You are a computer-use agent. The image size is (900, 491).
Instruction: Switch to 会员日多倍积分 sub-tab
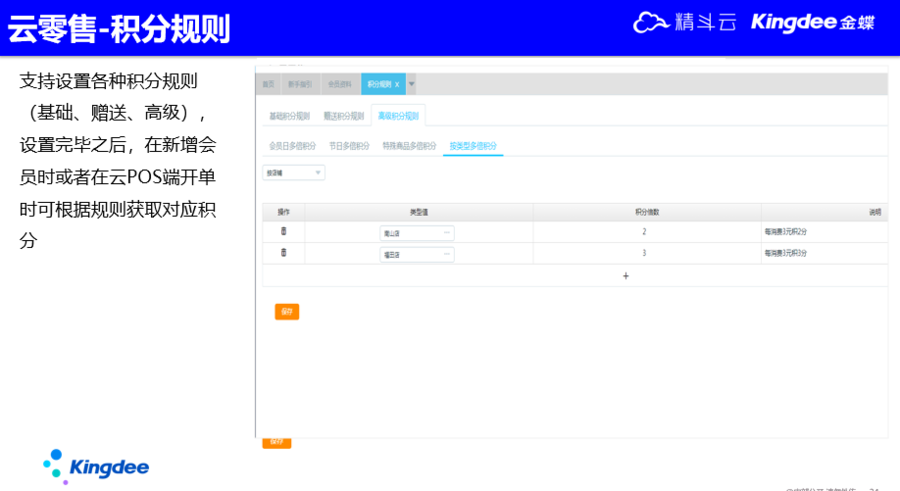tap(292, 146)
